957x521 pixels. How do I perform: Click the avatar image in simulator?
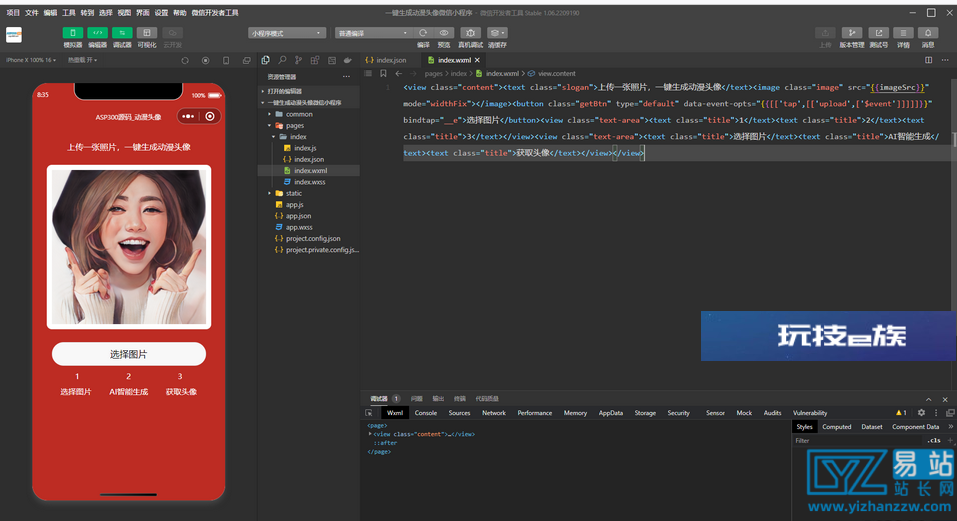129,247
